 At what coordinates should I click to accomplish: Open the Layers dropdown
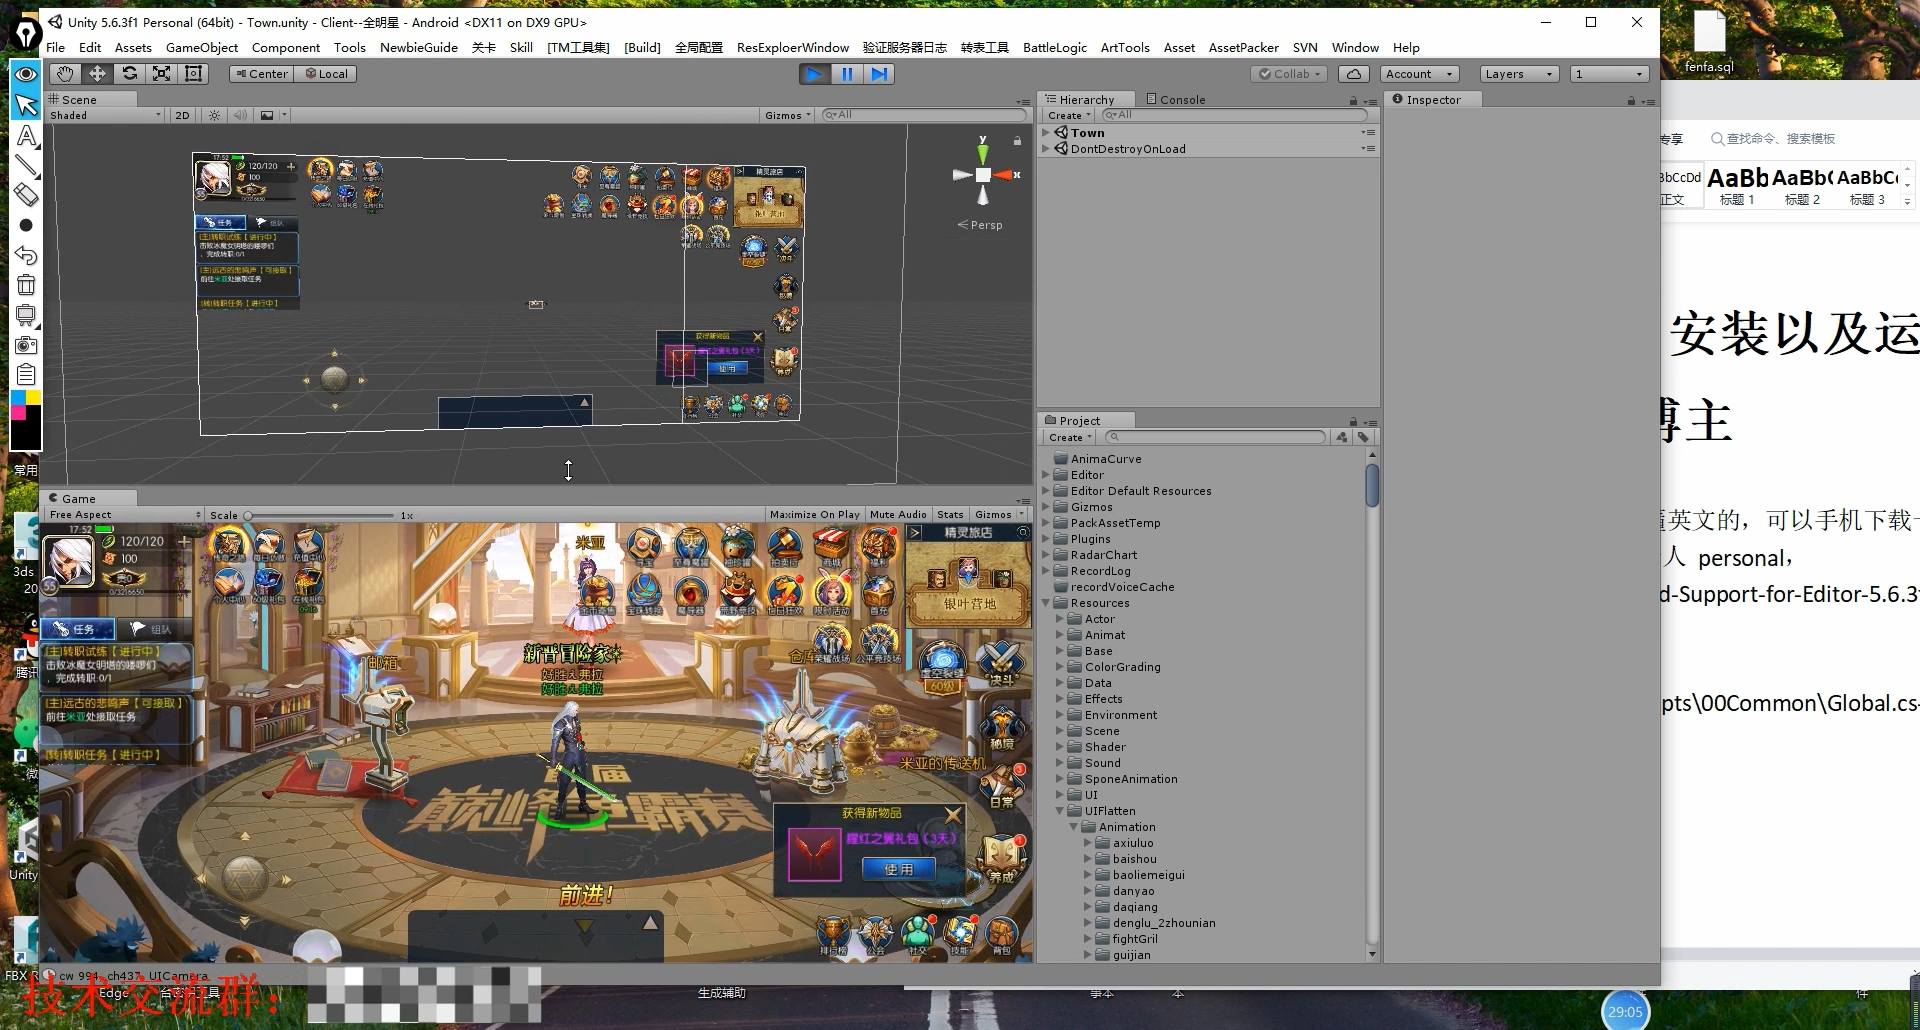click(1519, 74)
